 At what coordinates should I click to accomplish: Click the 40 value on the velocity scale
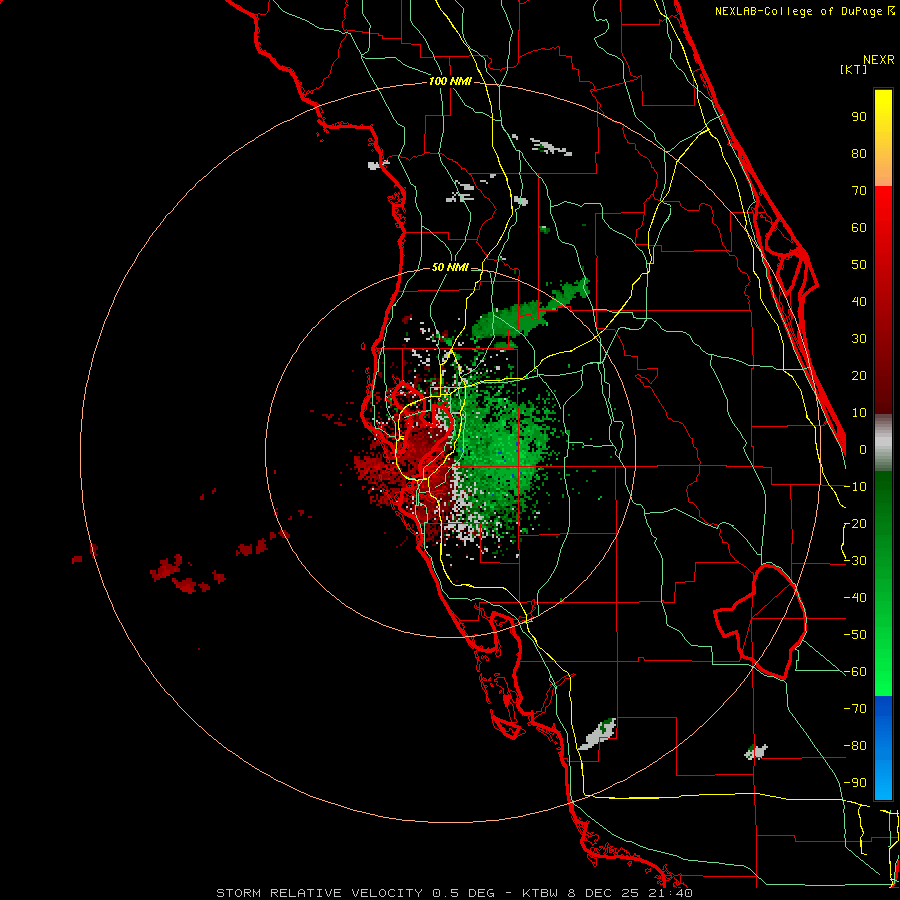(x=859, y=302)
